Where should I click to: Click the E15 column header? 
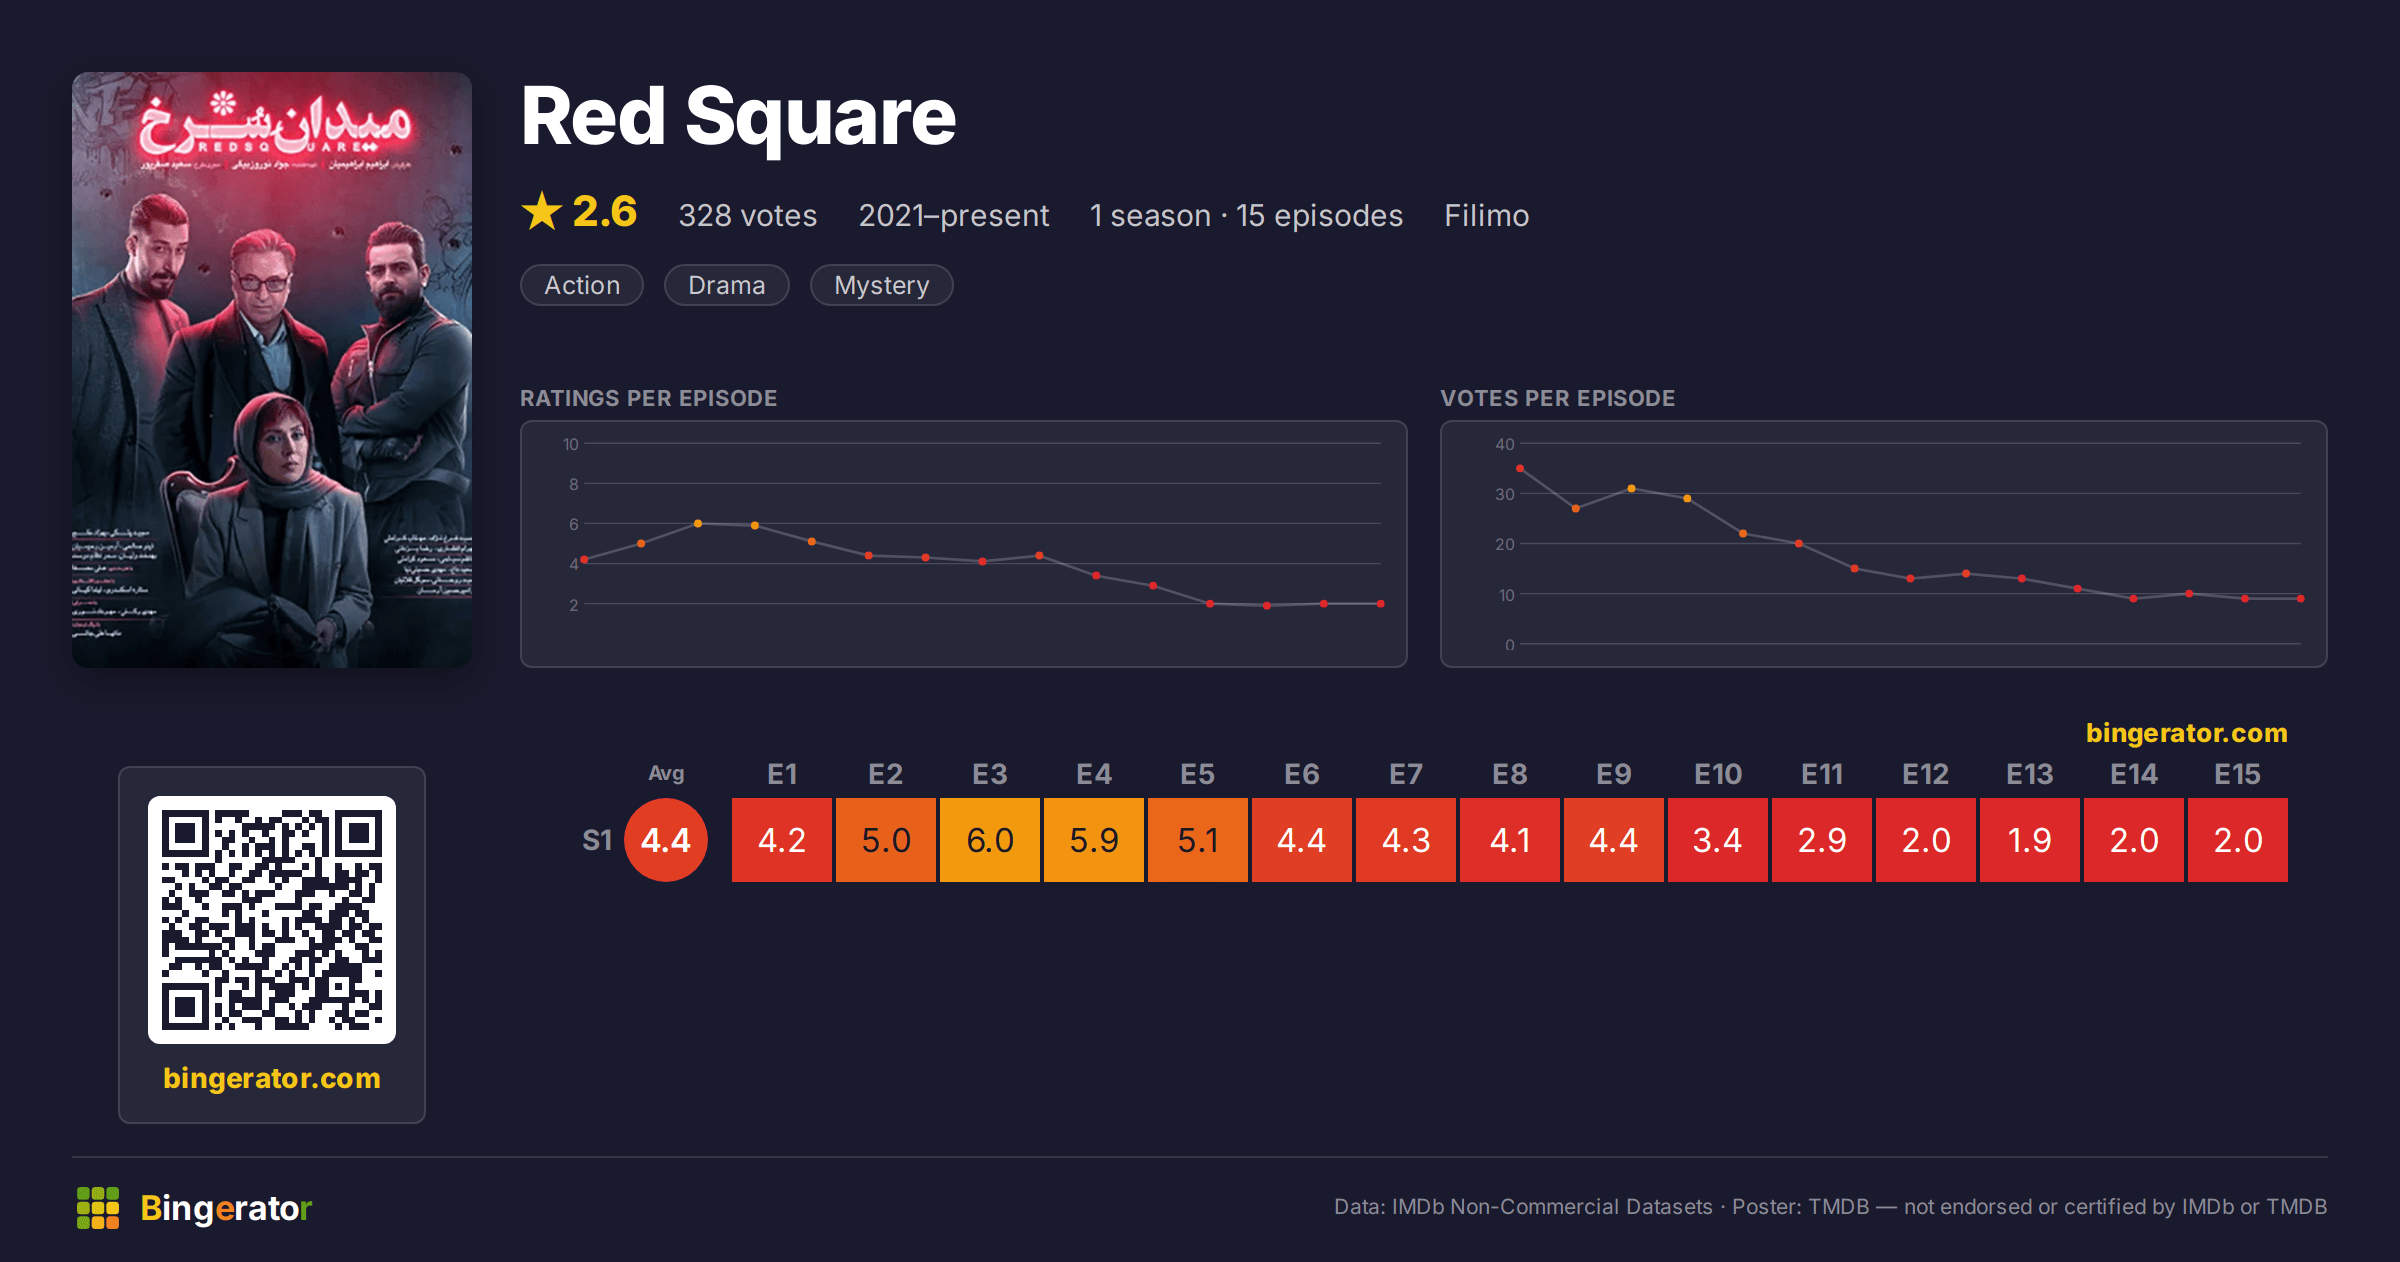tap(2238, 774)
